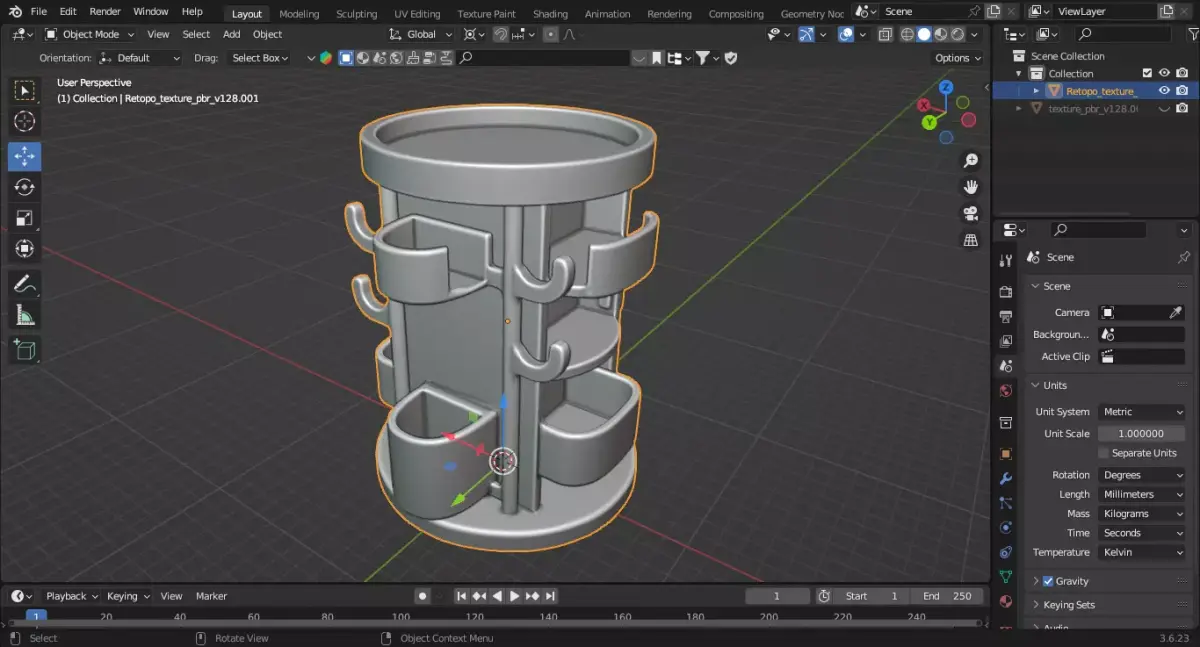This screenshot has width=1200, height=647.
Task: Pick the Add Cube tool
Action: (25, 350)
